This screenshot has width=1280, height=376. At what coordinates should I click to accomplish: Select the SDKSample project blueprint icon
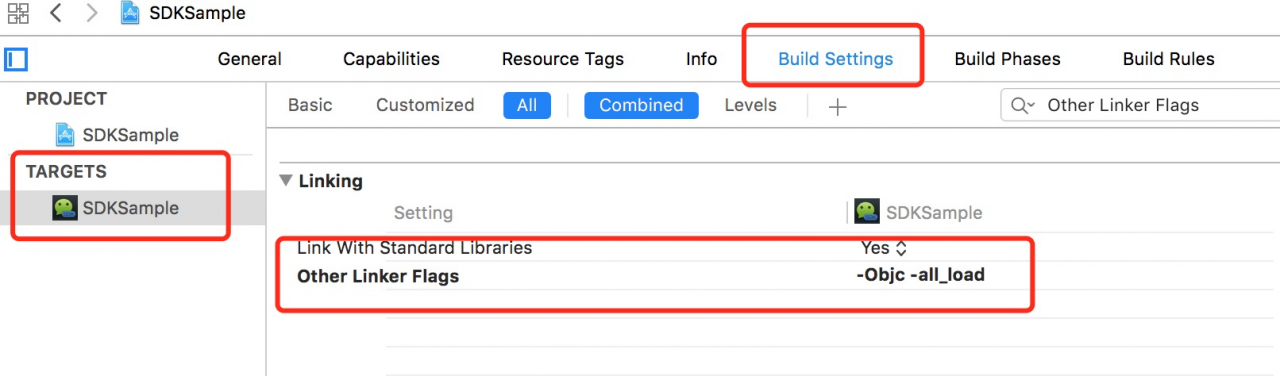[x=65, y=135]
